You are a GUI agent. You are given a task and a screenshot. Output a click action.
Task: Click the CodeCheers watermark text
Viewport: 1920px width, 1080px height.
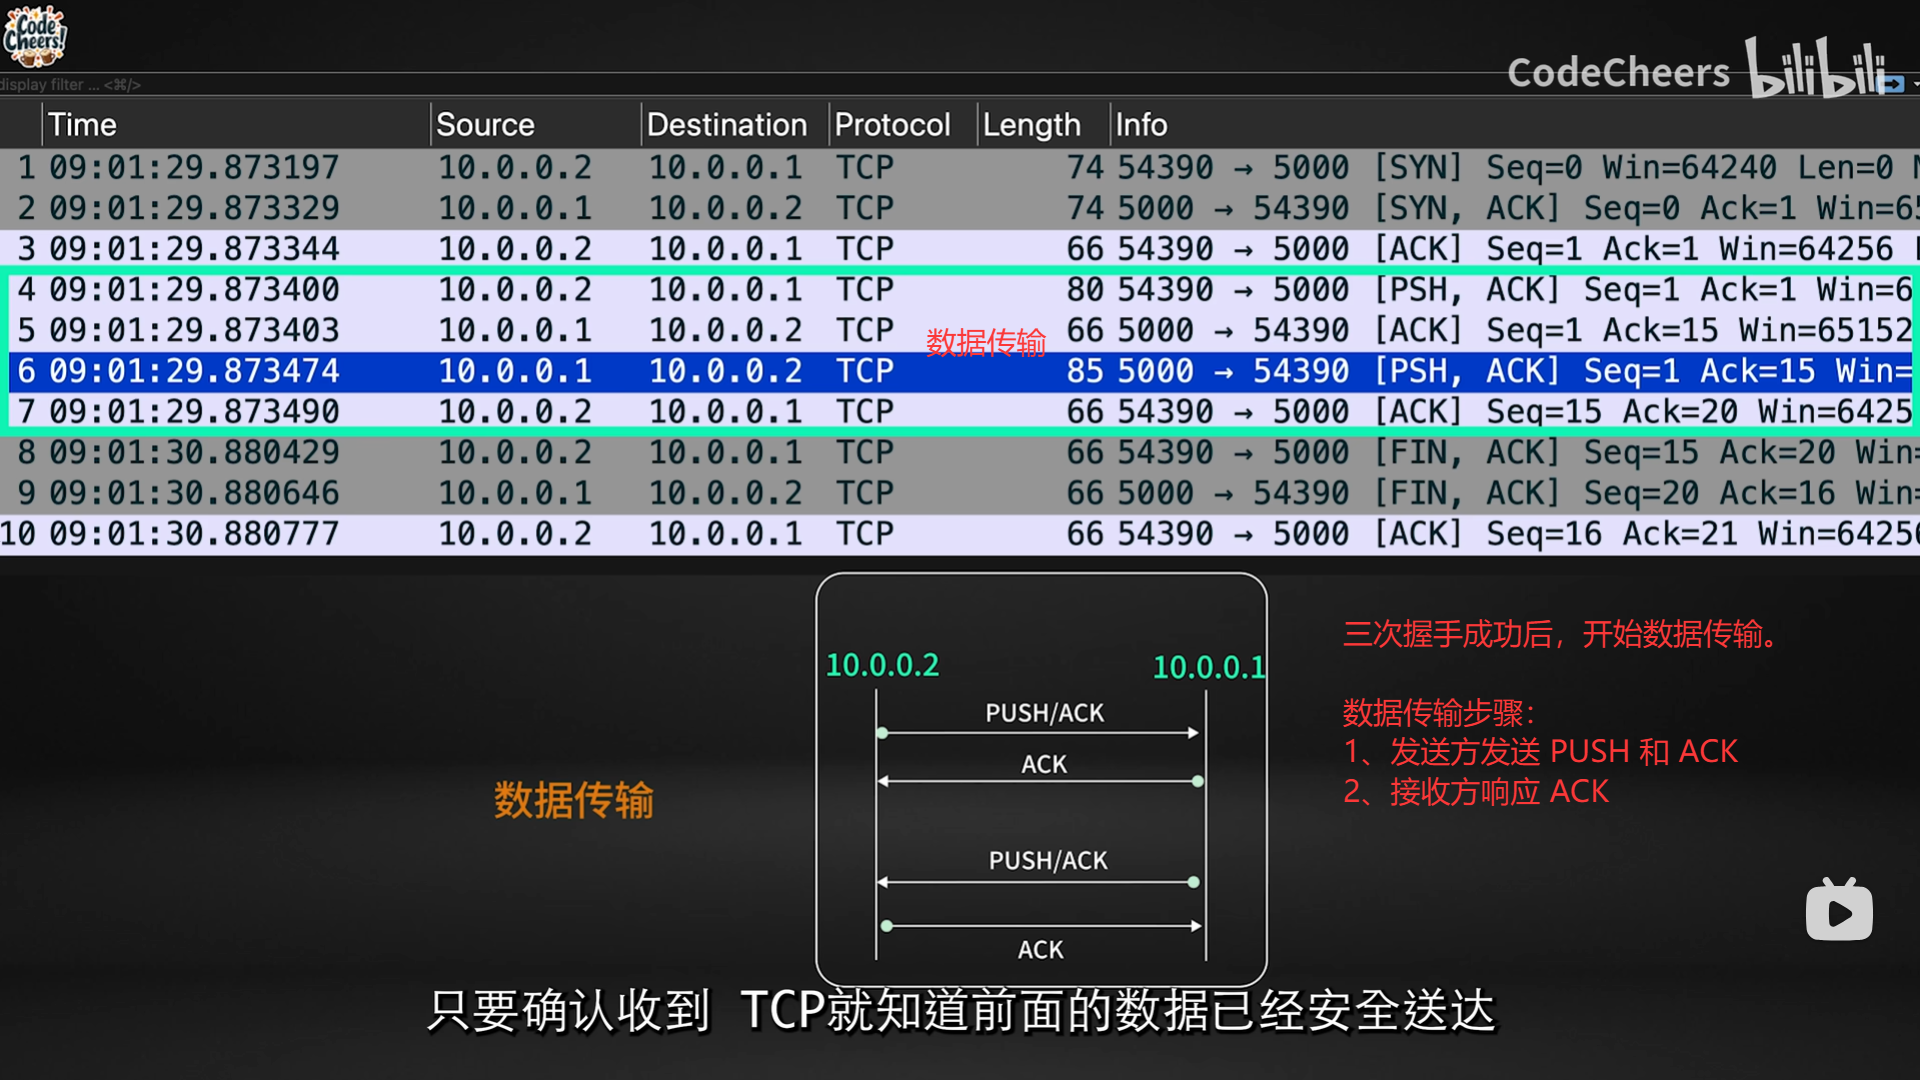click(1617, 73)
